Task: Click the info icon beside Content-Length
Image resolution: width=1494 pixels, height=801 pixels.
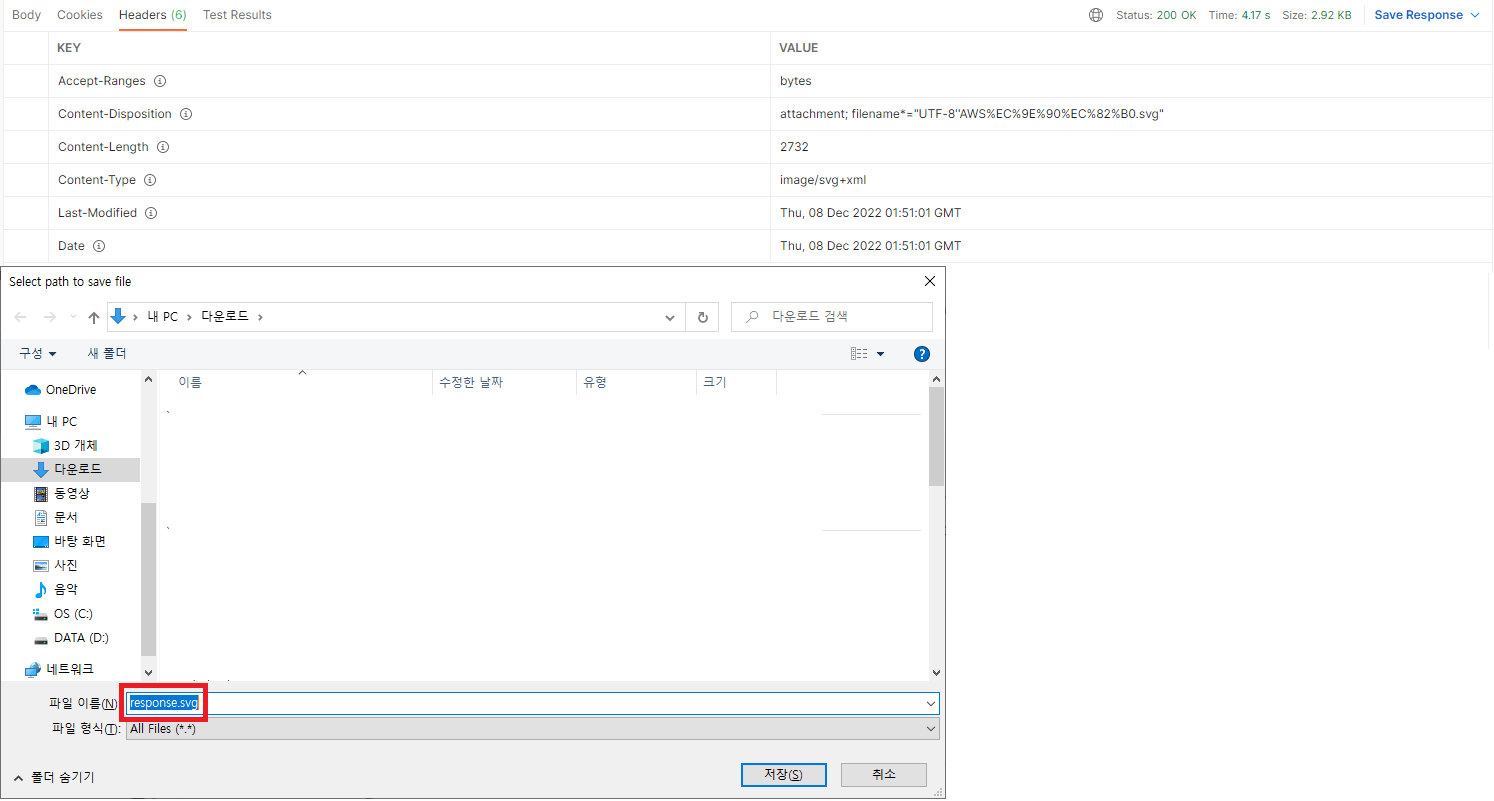Action: [163, 146]
